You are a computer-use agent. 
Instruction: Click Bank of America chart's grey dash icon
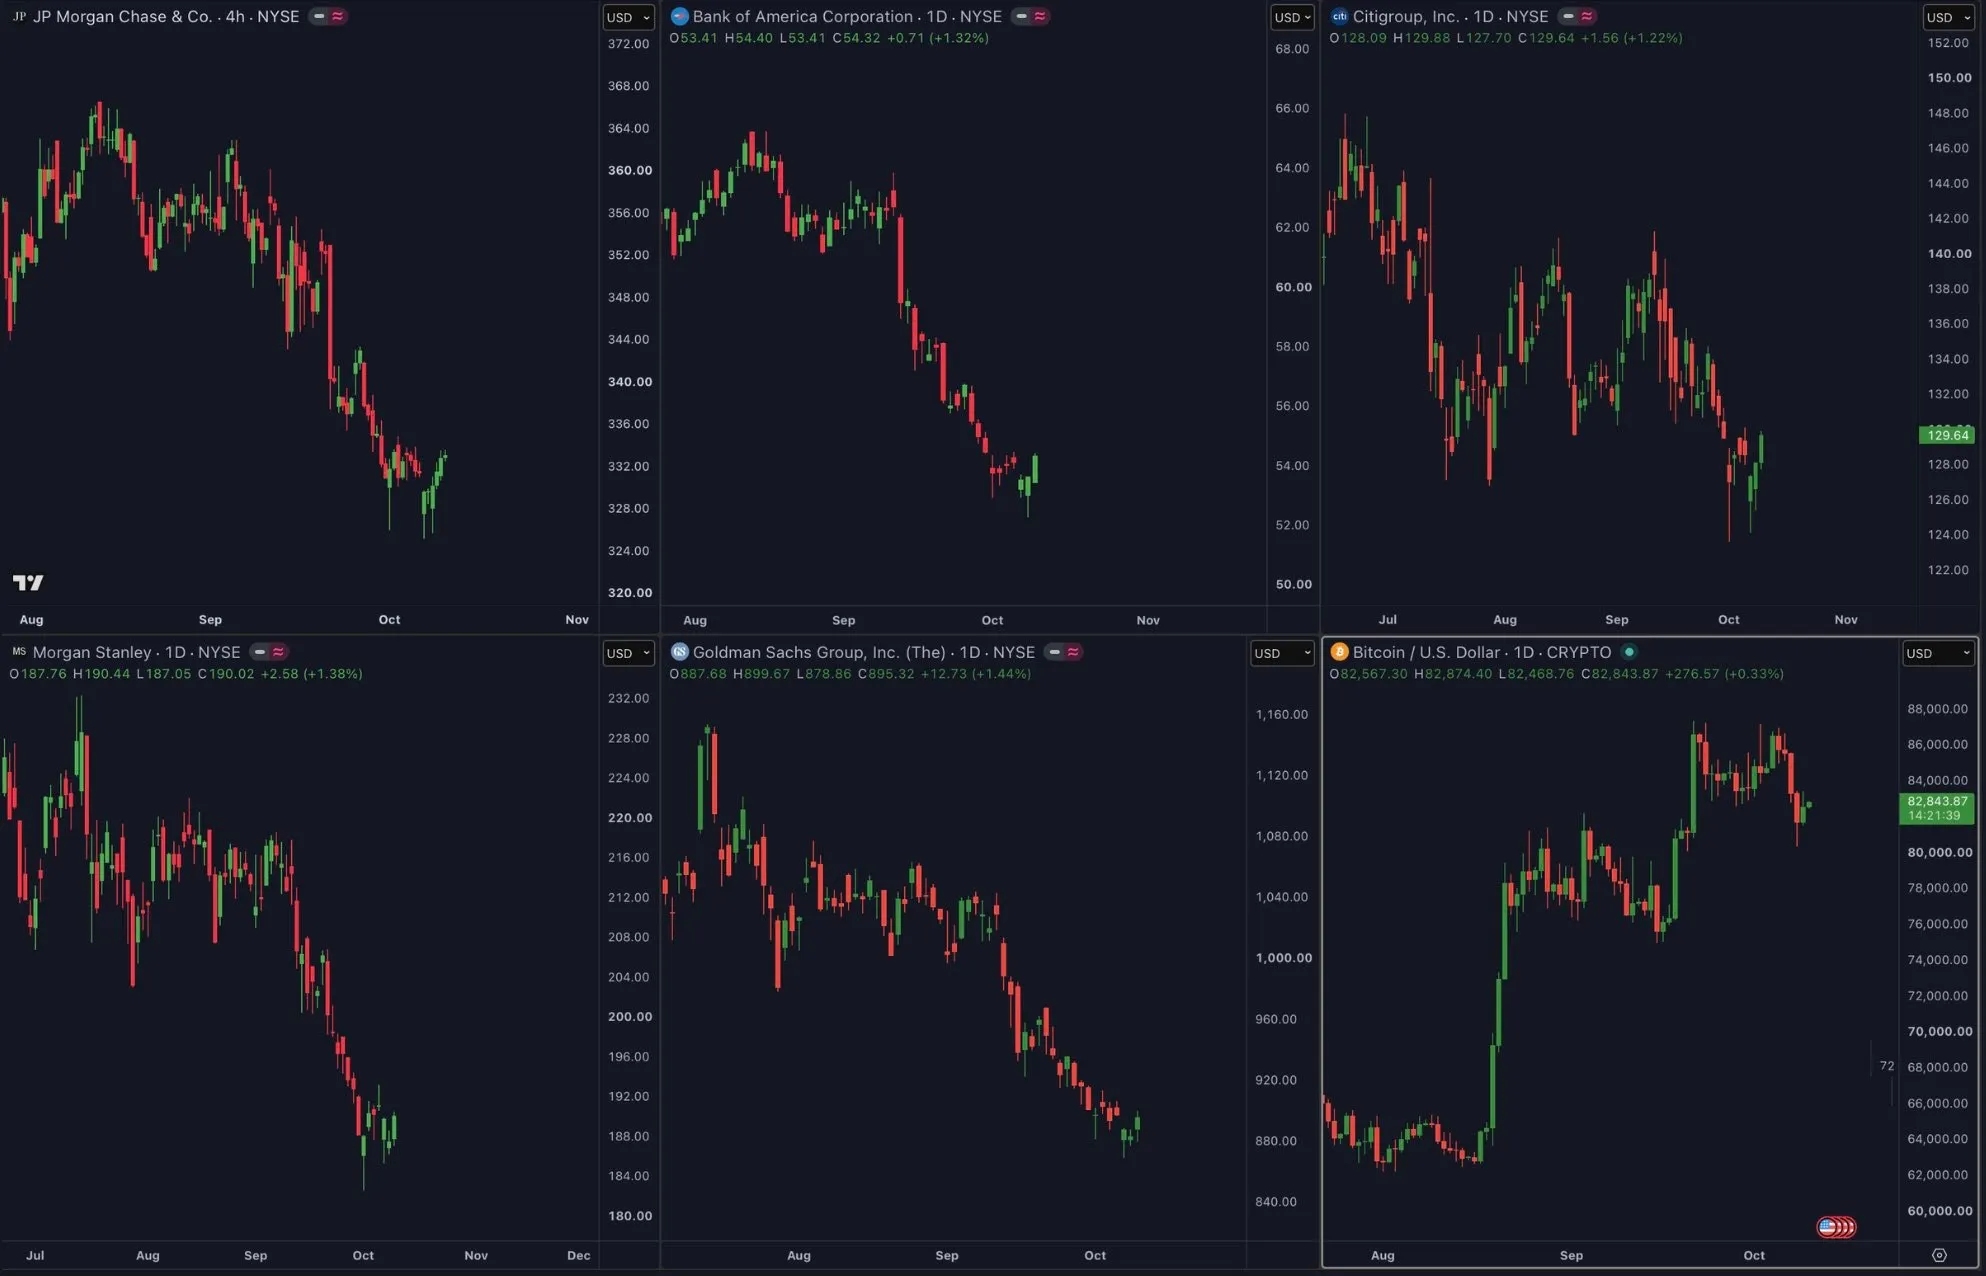click(1021, 16)
